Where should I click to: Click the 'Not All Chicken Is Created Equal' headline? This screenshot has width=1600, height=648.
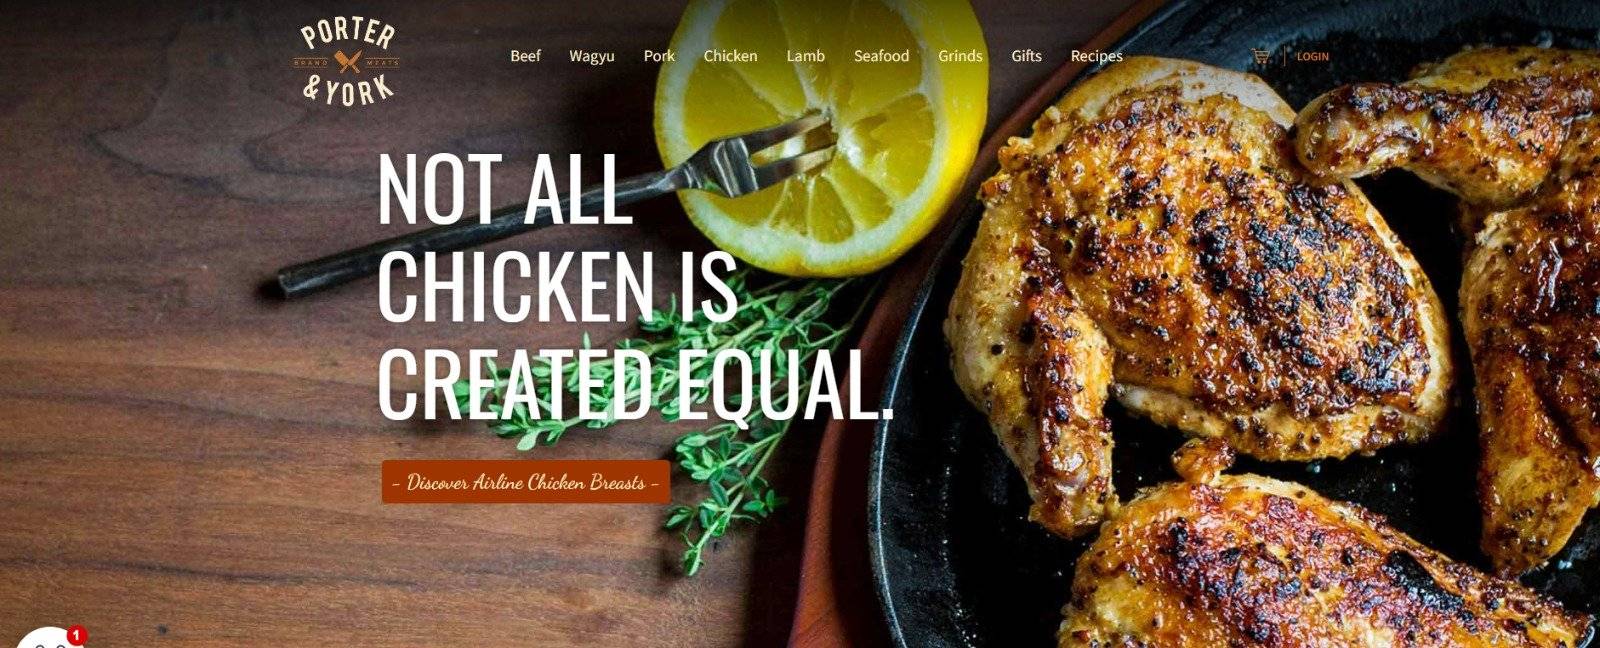click(635, 288)
